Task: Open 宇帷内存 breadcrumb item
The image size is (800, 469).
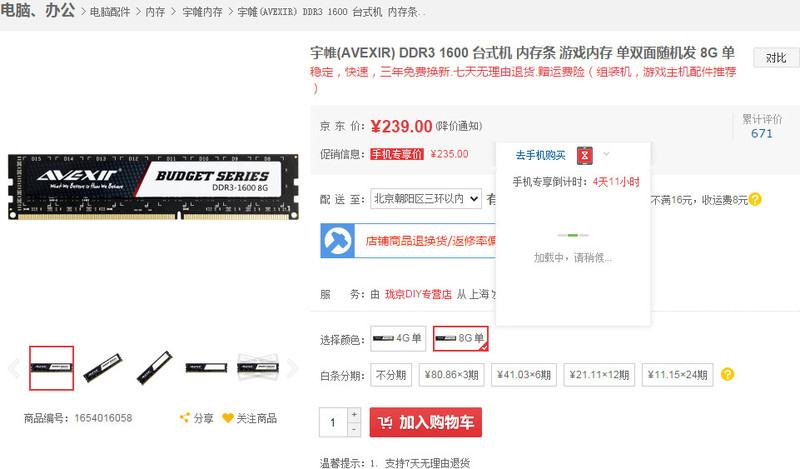Action: tap(202, 12)
